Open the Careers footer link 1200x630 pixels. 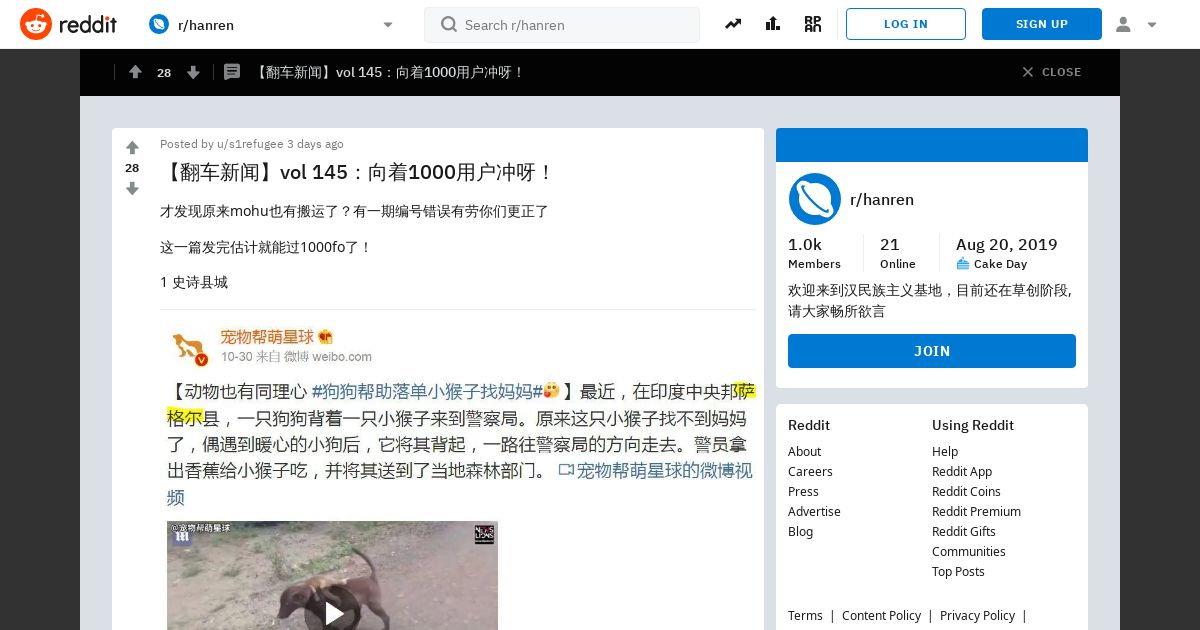click(x=810, y=472)
